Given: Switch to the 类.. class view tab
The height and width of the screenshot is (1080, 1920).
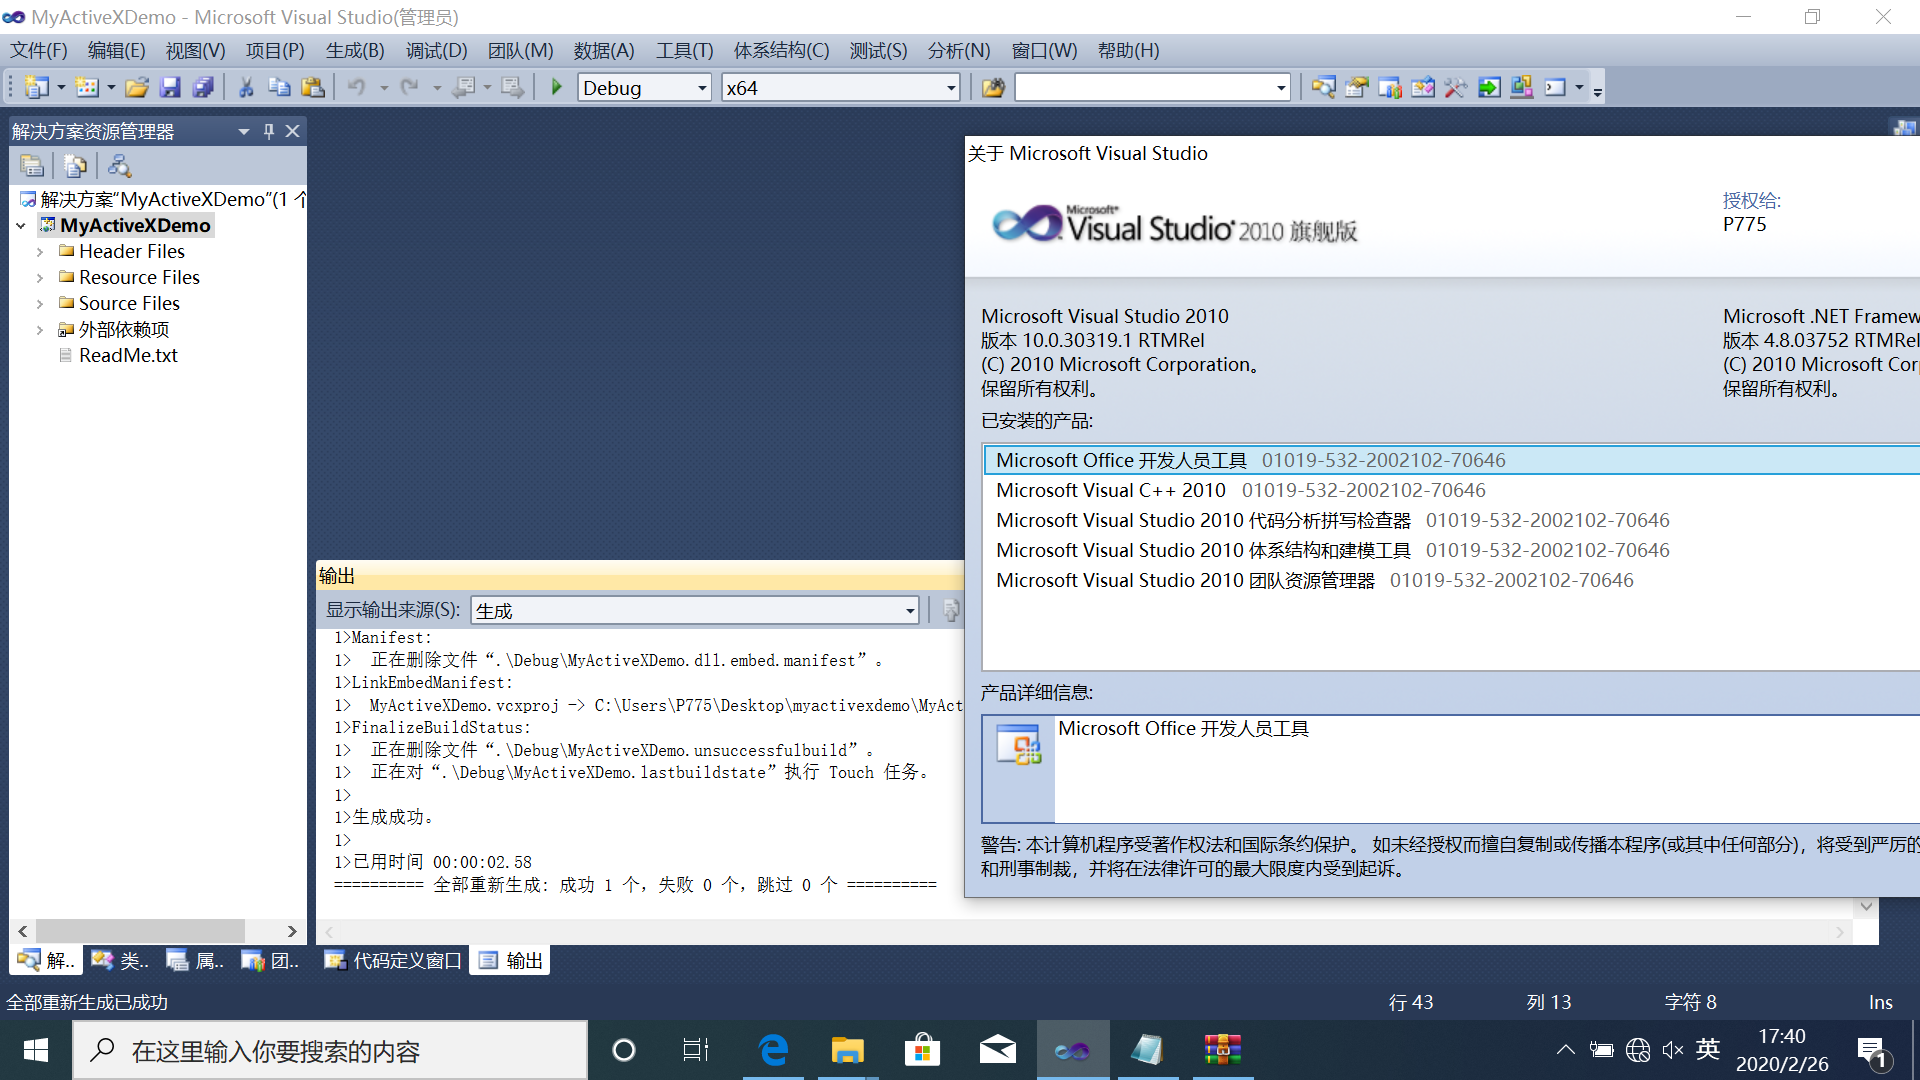Looking at the screenshot, I should [x=120, y=961].
